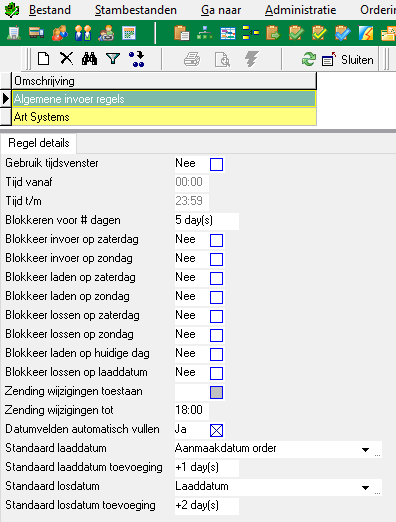
Task: Toggle Blokkeer laden op huidige dag checkbox
Action: [x=216, y=354]
